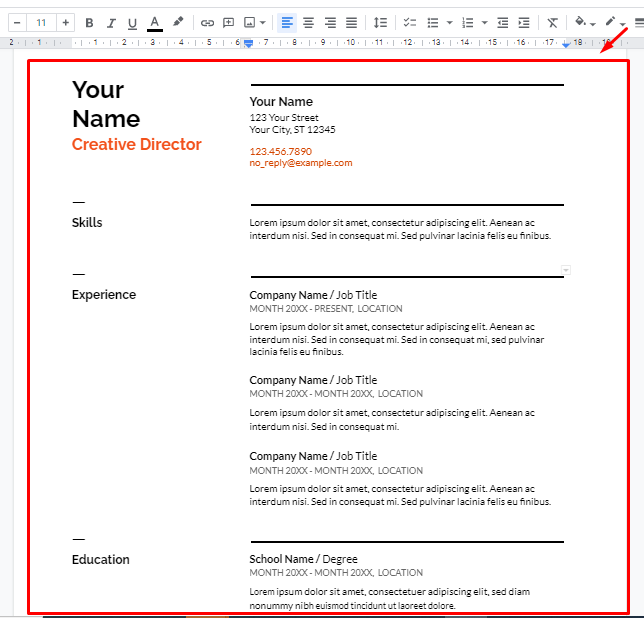Toggle bold formatting
This screenshot has height=618, width=644.
(x=89, y=23)
